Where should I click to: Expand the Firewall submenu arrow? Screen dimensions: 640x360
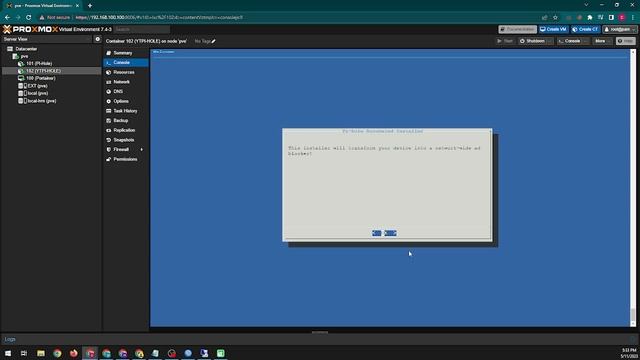142,150
